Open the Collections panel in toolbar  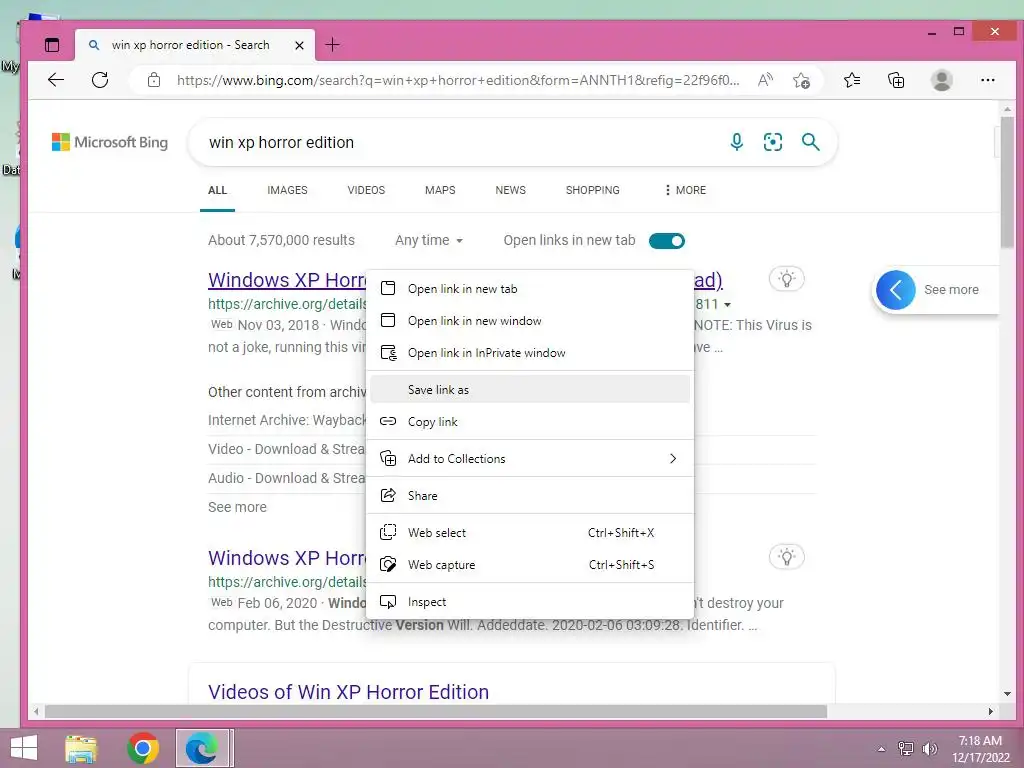(x=896, y=80)
